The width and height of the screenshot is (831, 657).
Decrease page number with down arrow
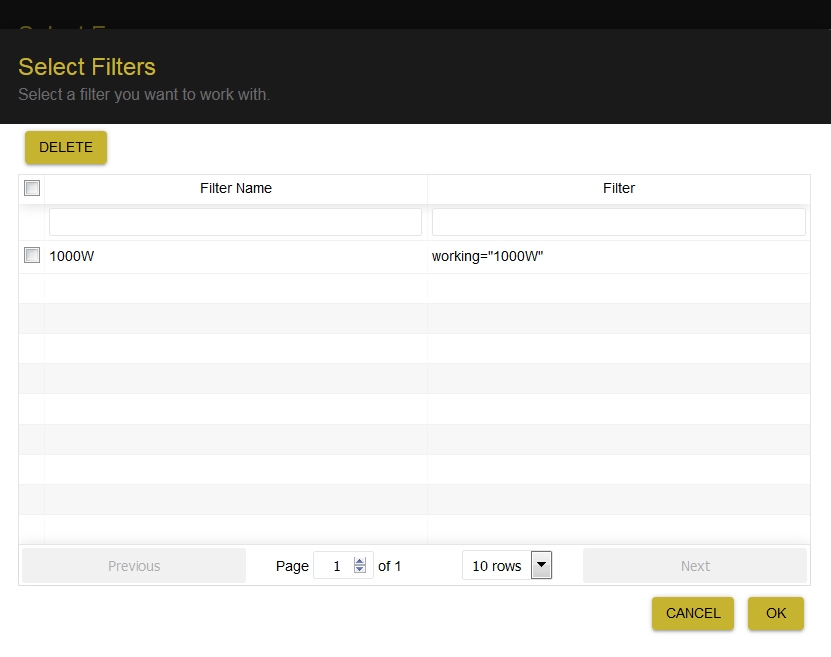point(360,569)
